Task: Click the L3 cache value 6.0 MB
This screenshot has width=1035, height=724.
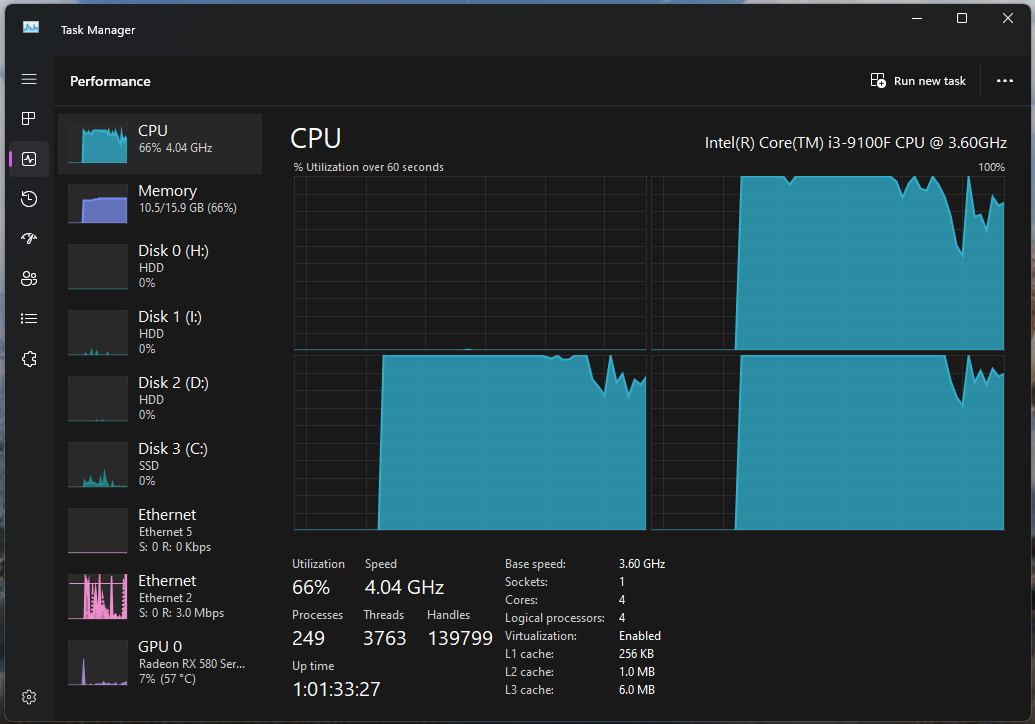Action: (636, 690)
